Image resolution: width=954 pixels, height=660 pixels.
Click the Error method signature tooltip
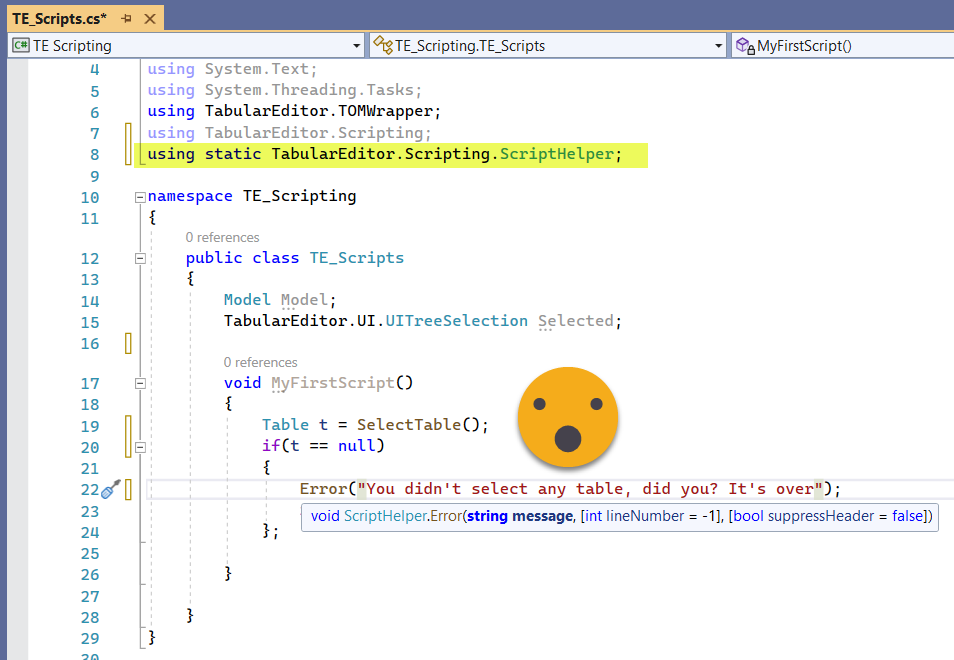(x=620, y=516)
